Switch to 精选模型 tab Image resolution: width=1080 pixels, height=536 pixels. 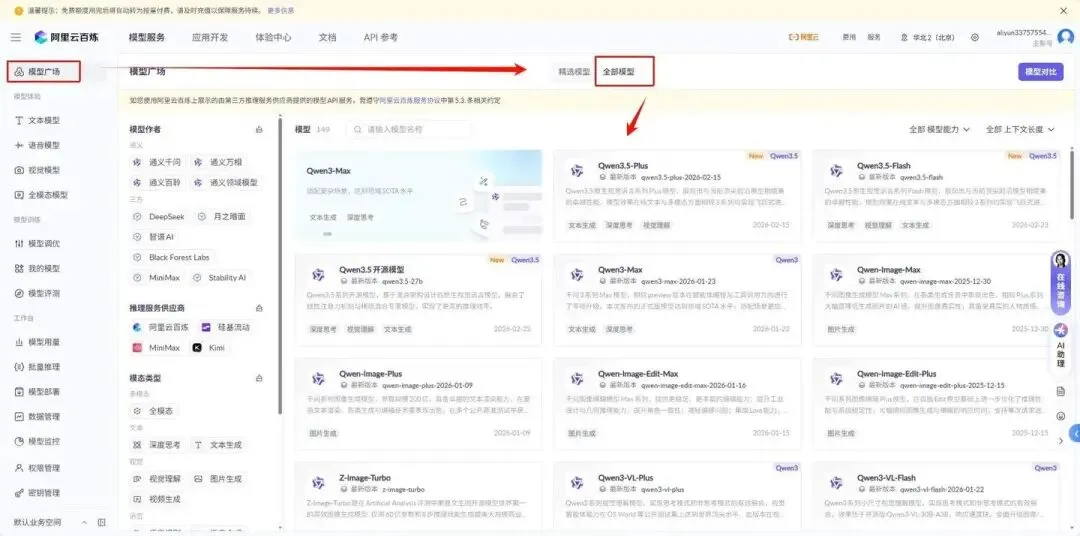(x=574, y=72)
